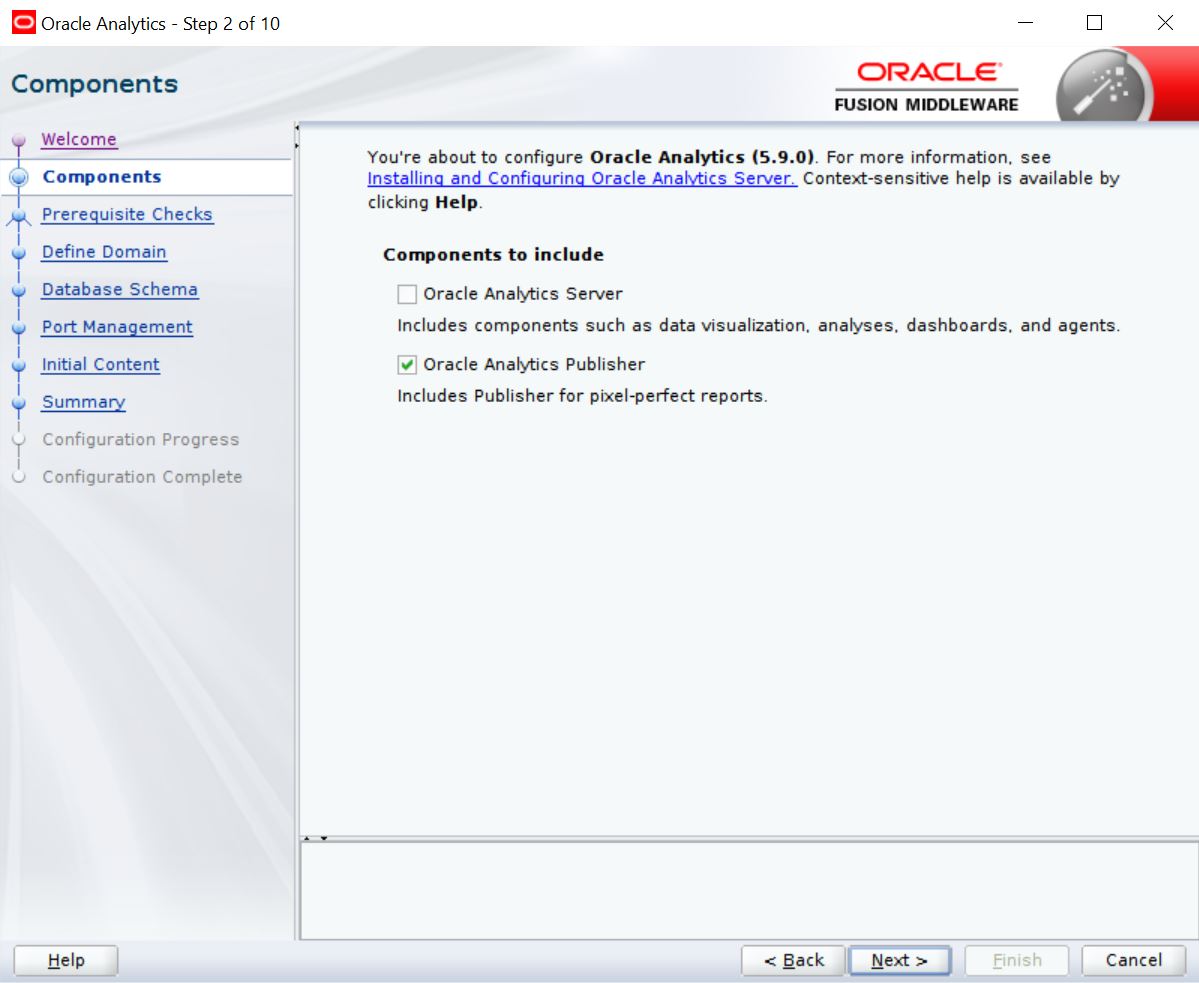
Task: Expand the message pane using up arrow
Action: [307, 839]
